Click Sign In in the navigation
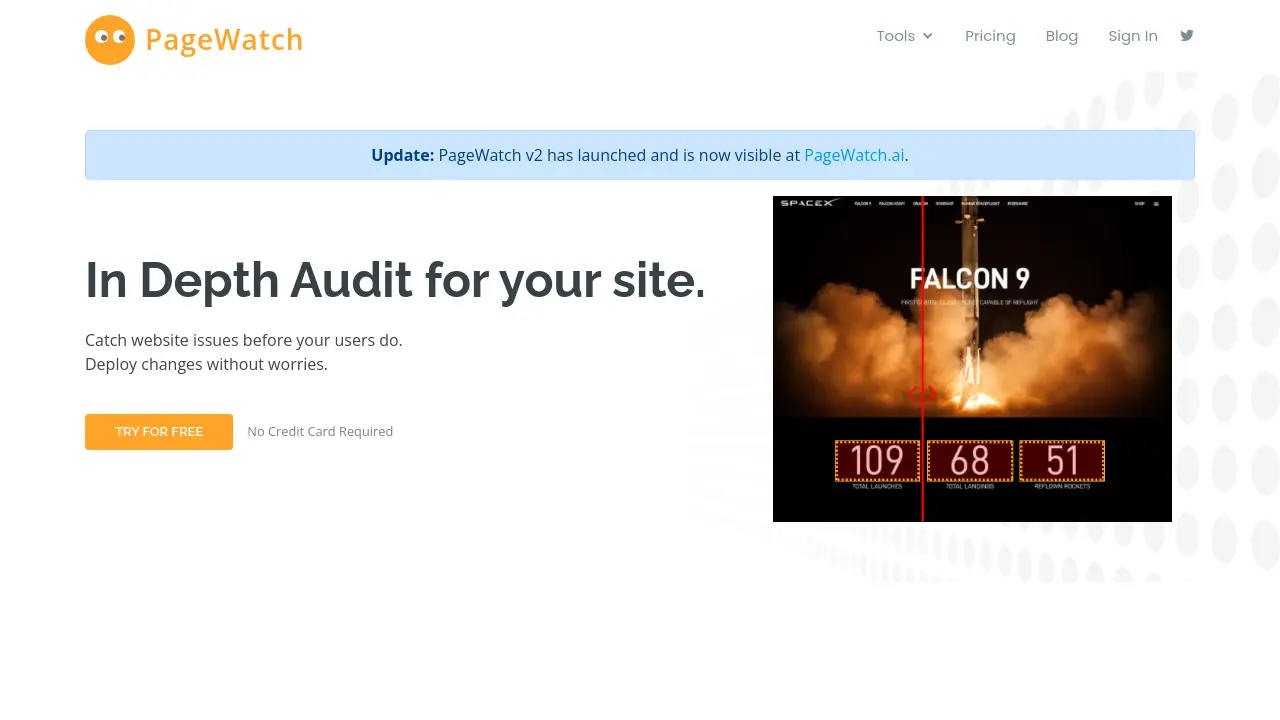This screenshot has height=720, width=1280. (1133, 36)
